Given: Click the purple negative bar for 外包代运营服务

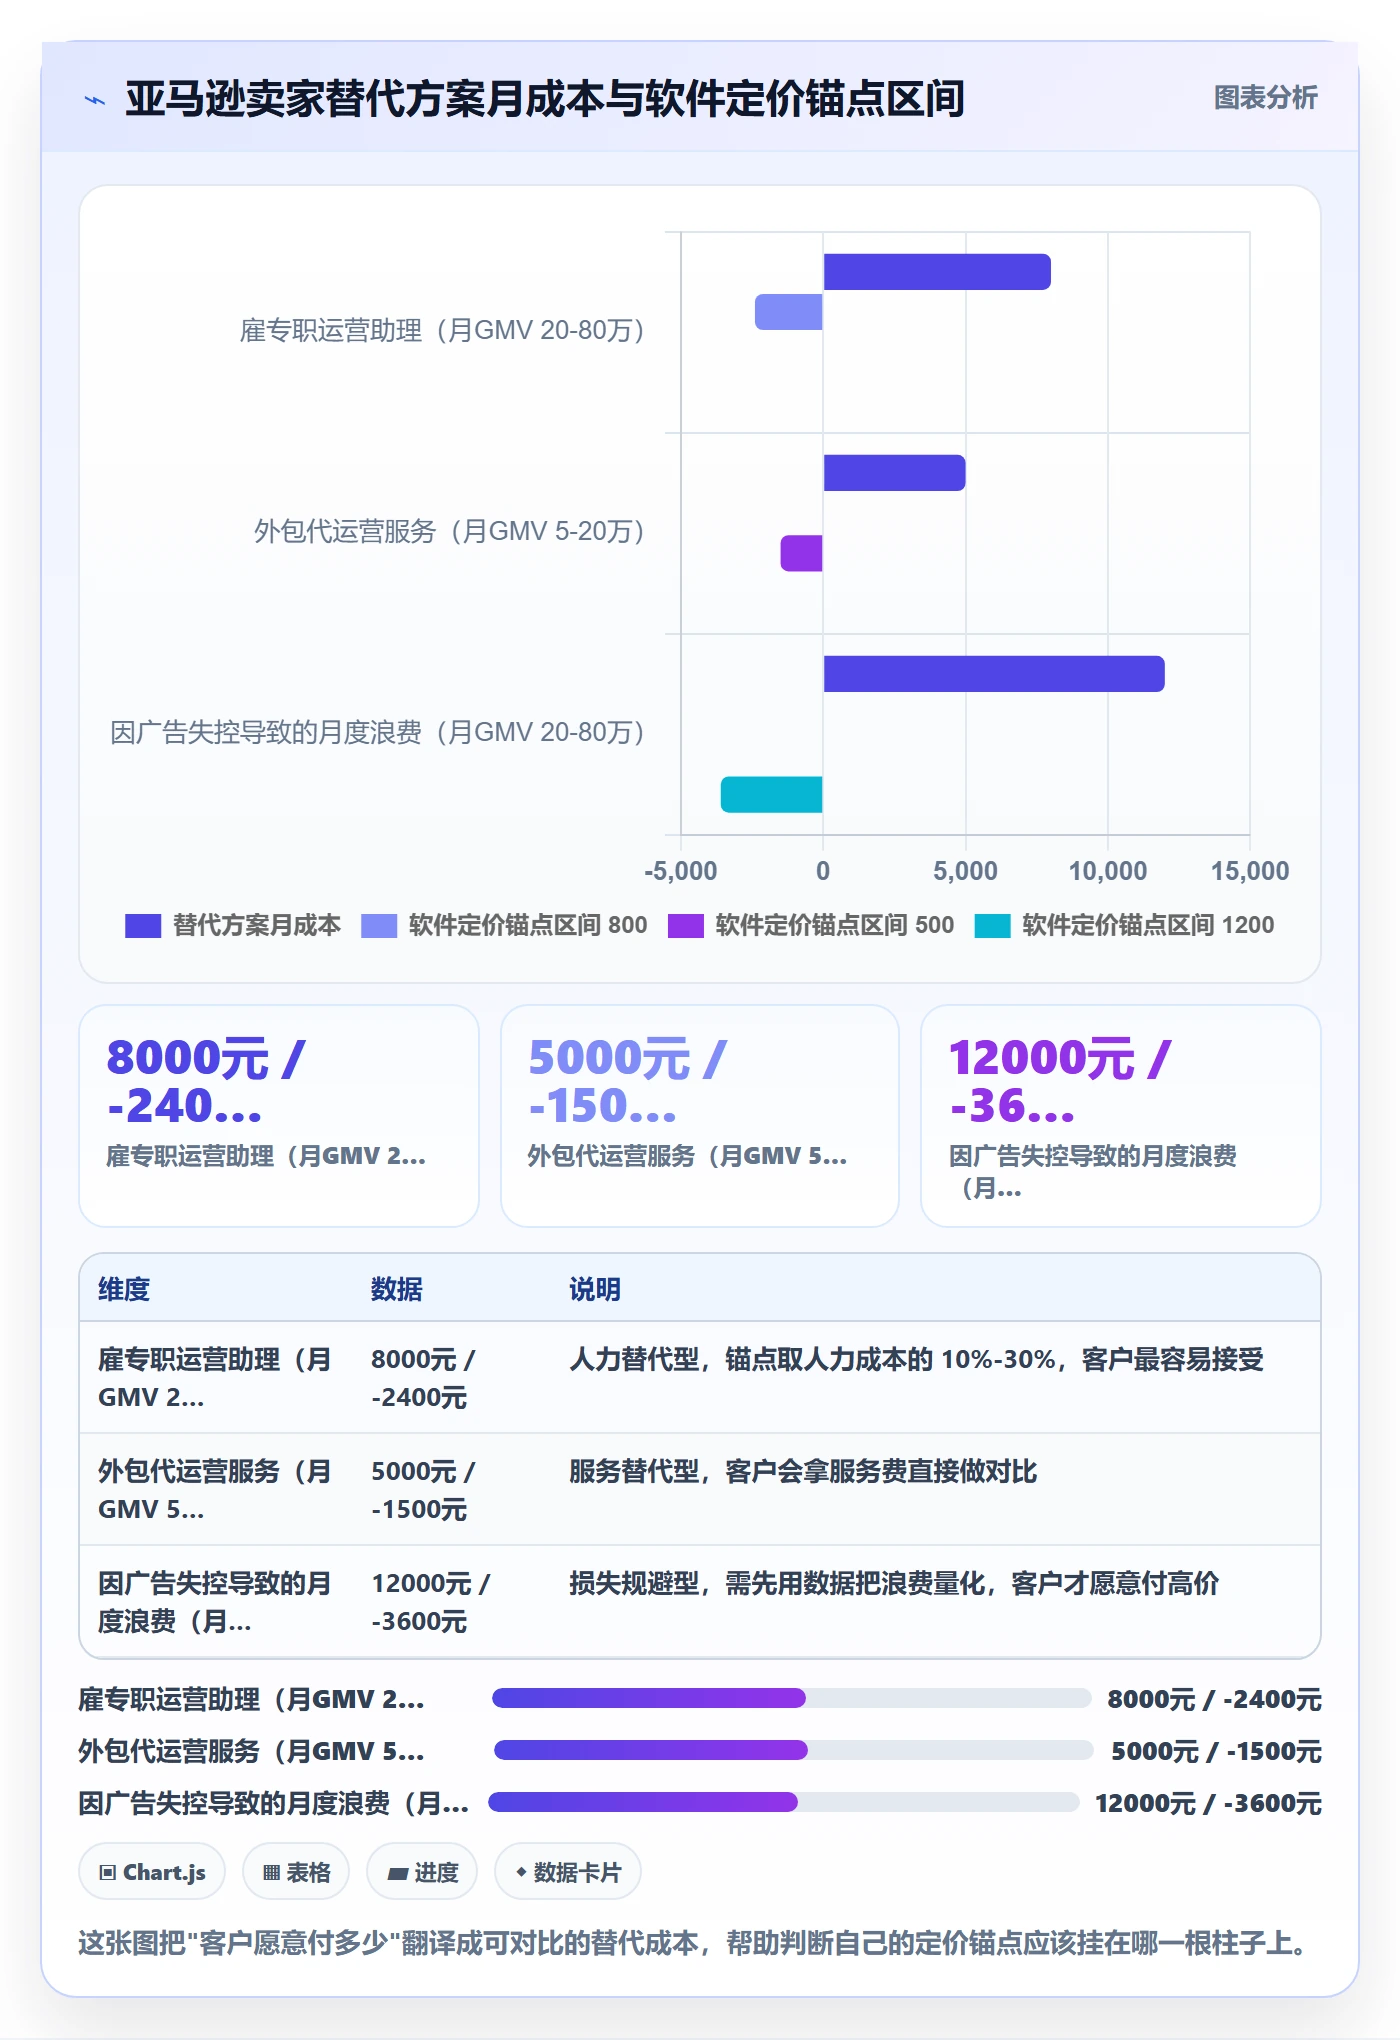Looking at the screenshot, I should tap(801, 553).
